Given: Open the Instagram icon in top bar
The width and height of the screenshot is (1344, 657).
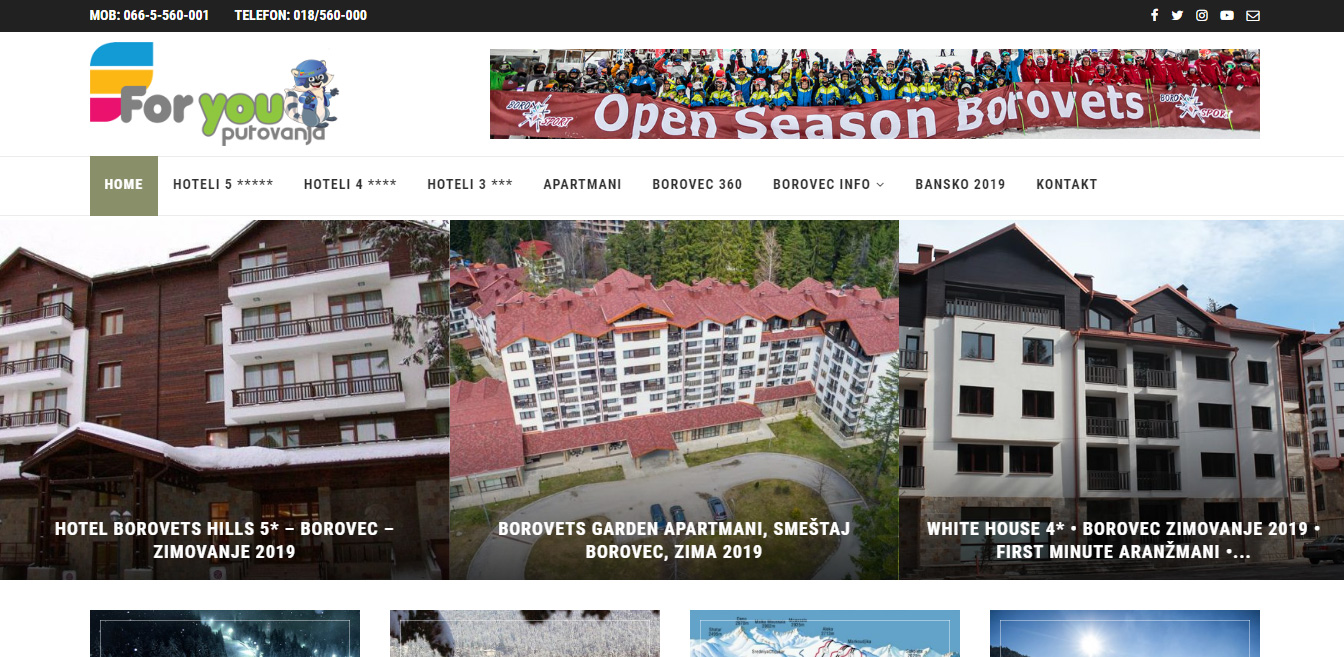Looking at the screenshot, I should (1202, 15).
